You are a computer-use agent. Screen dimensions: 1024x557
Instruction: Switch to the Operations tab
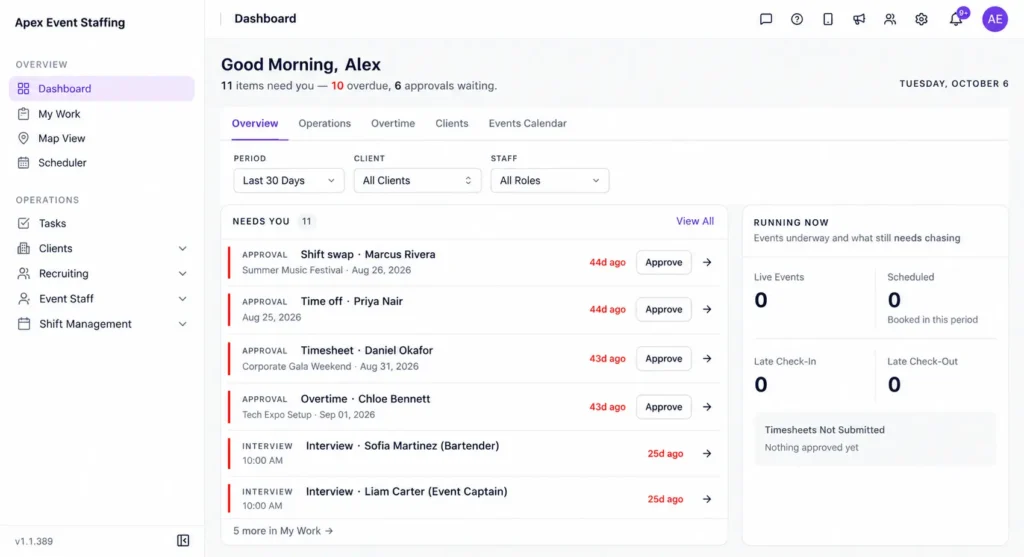pos(325,123)
